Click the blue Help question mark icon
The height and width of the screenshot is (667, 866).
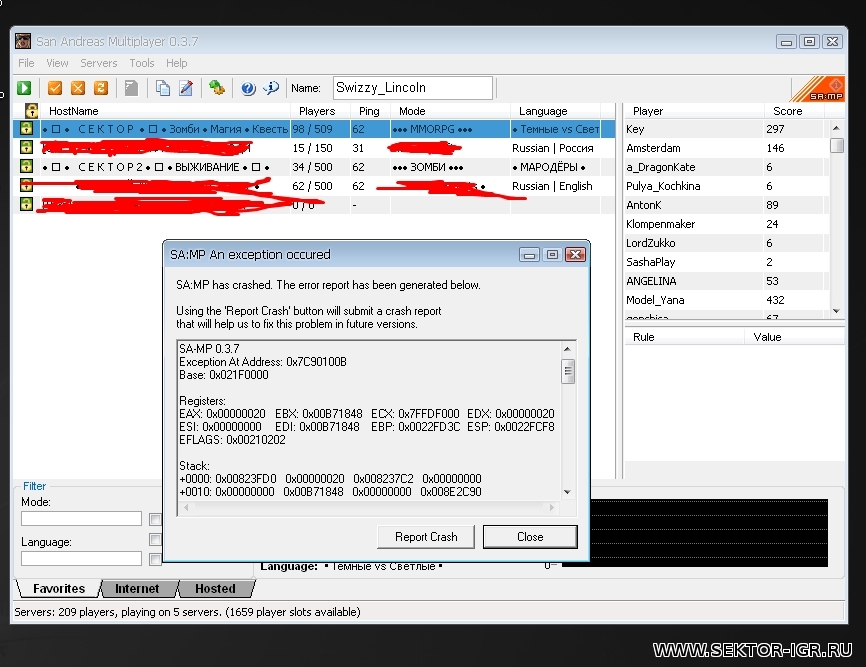248,88
